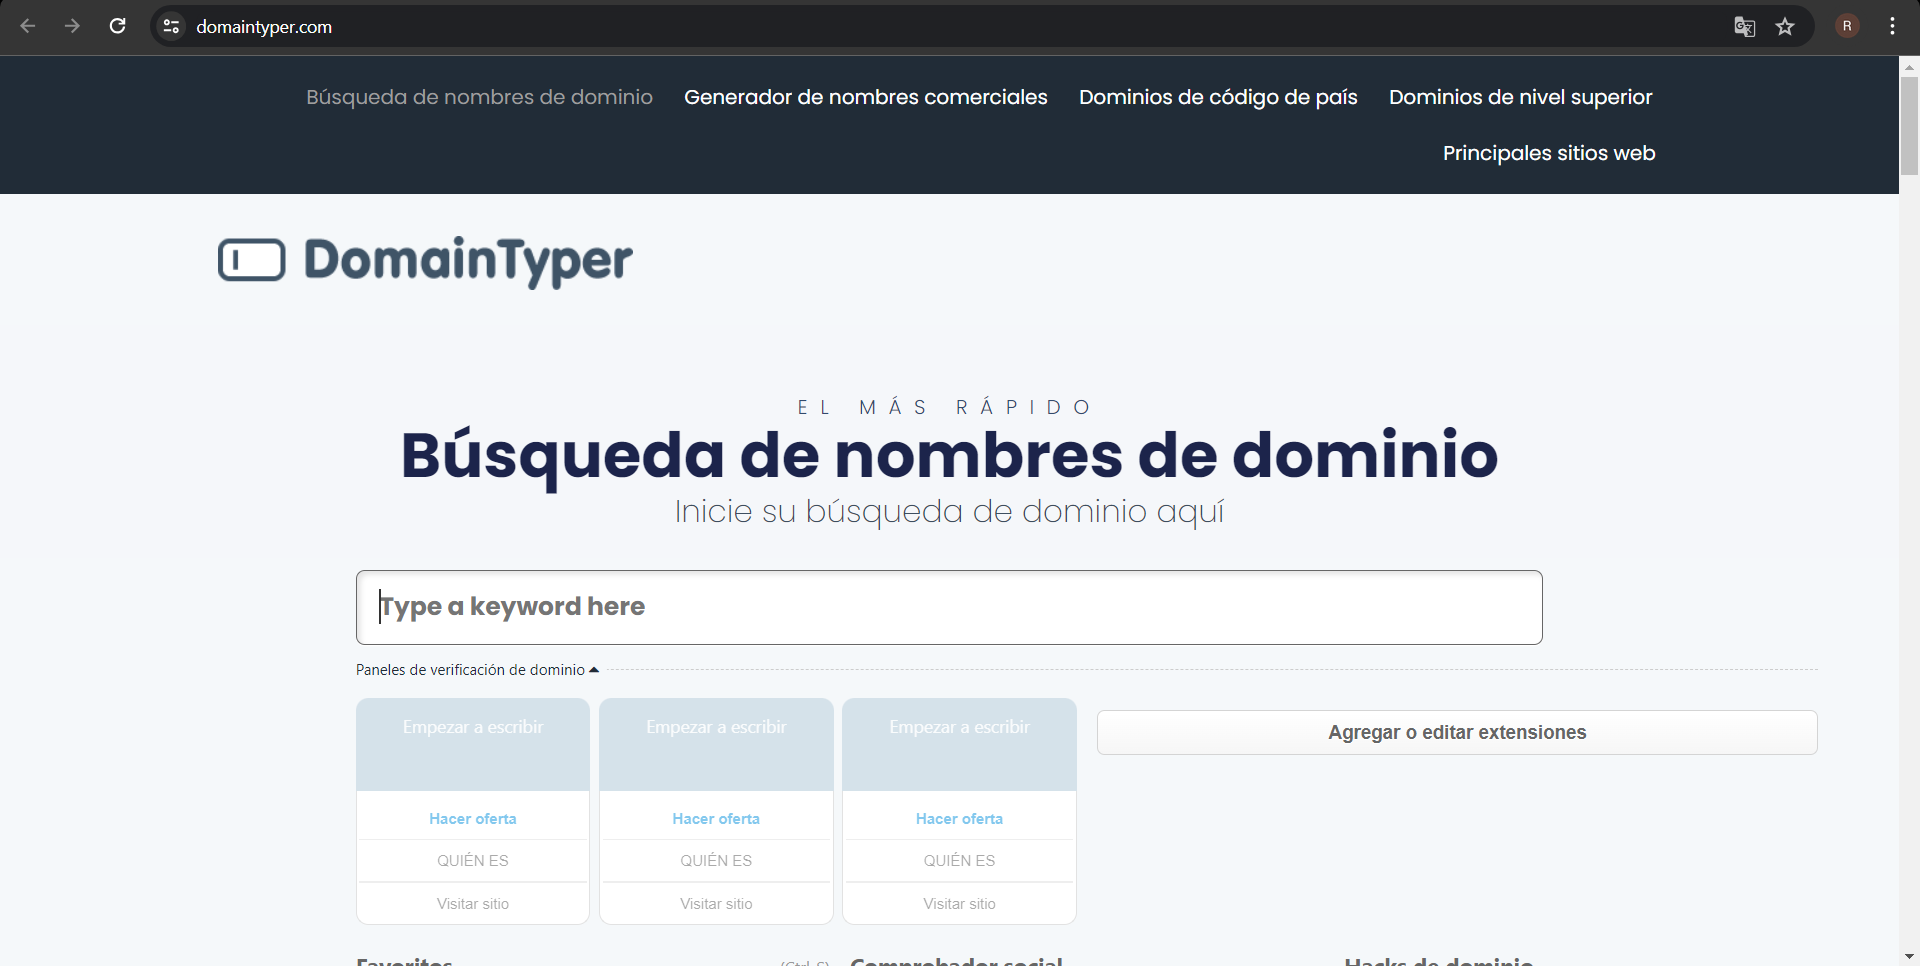Open the Chrome three-dot menu

point(1892,26)
